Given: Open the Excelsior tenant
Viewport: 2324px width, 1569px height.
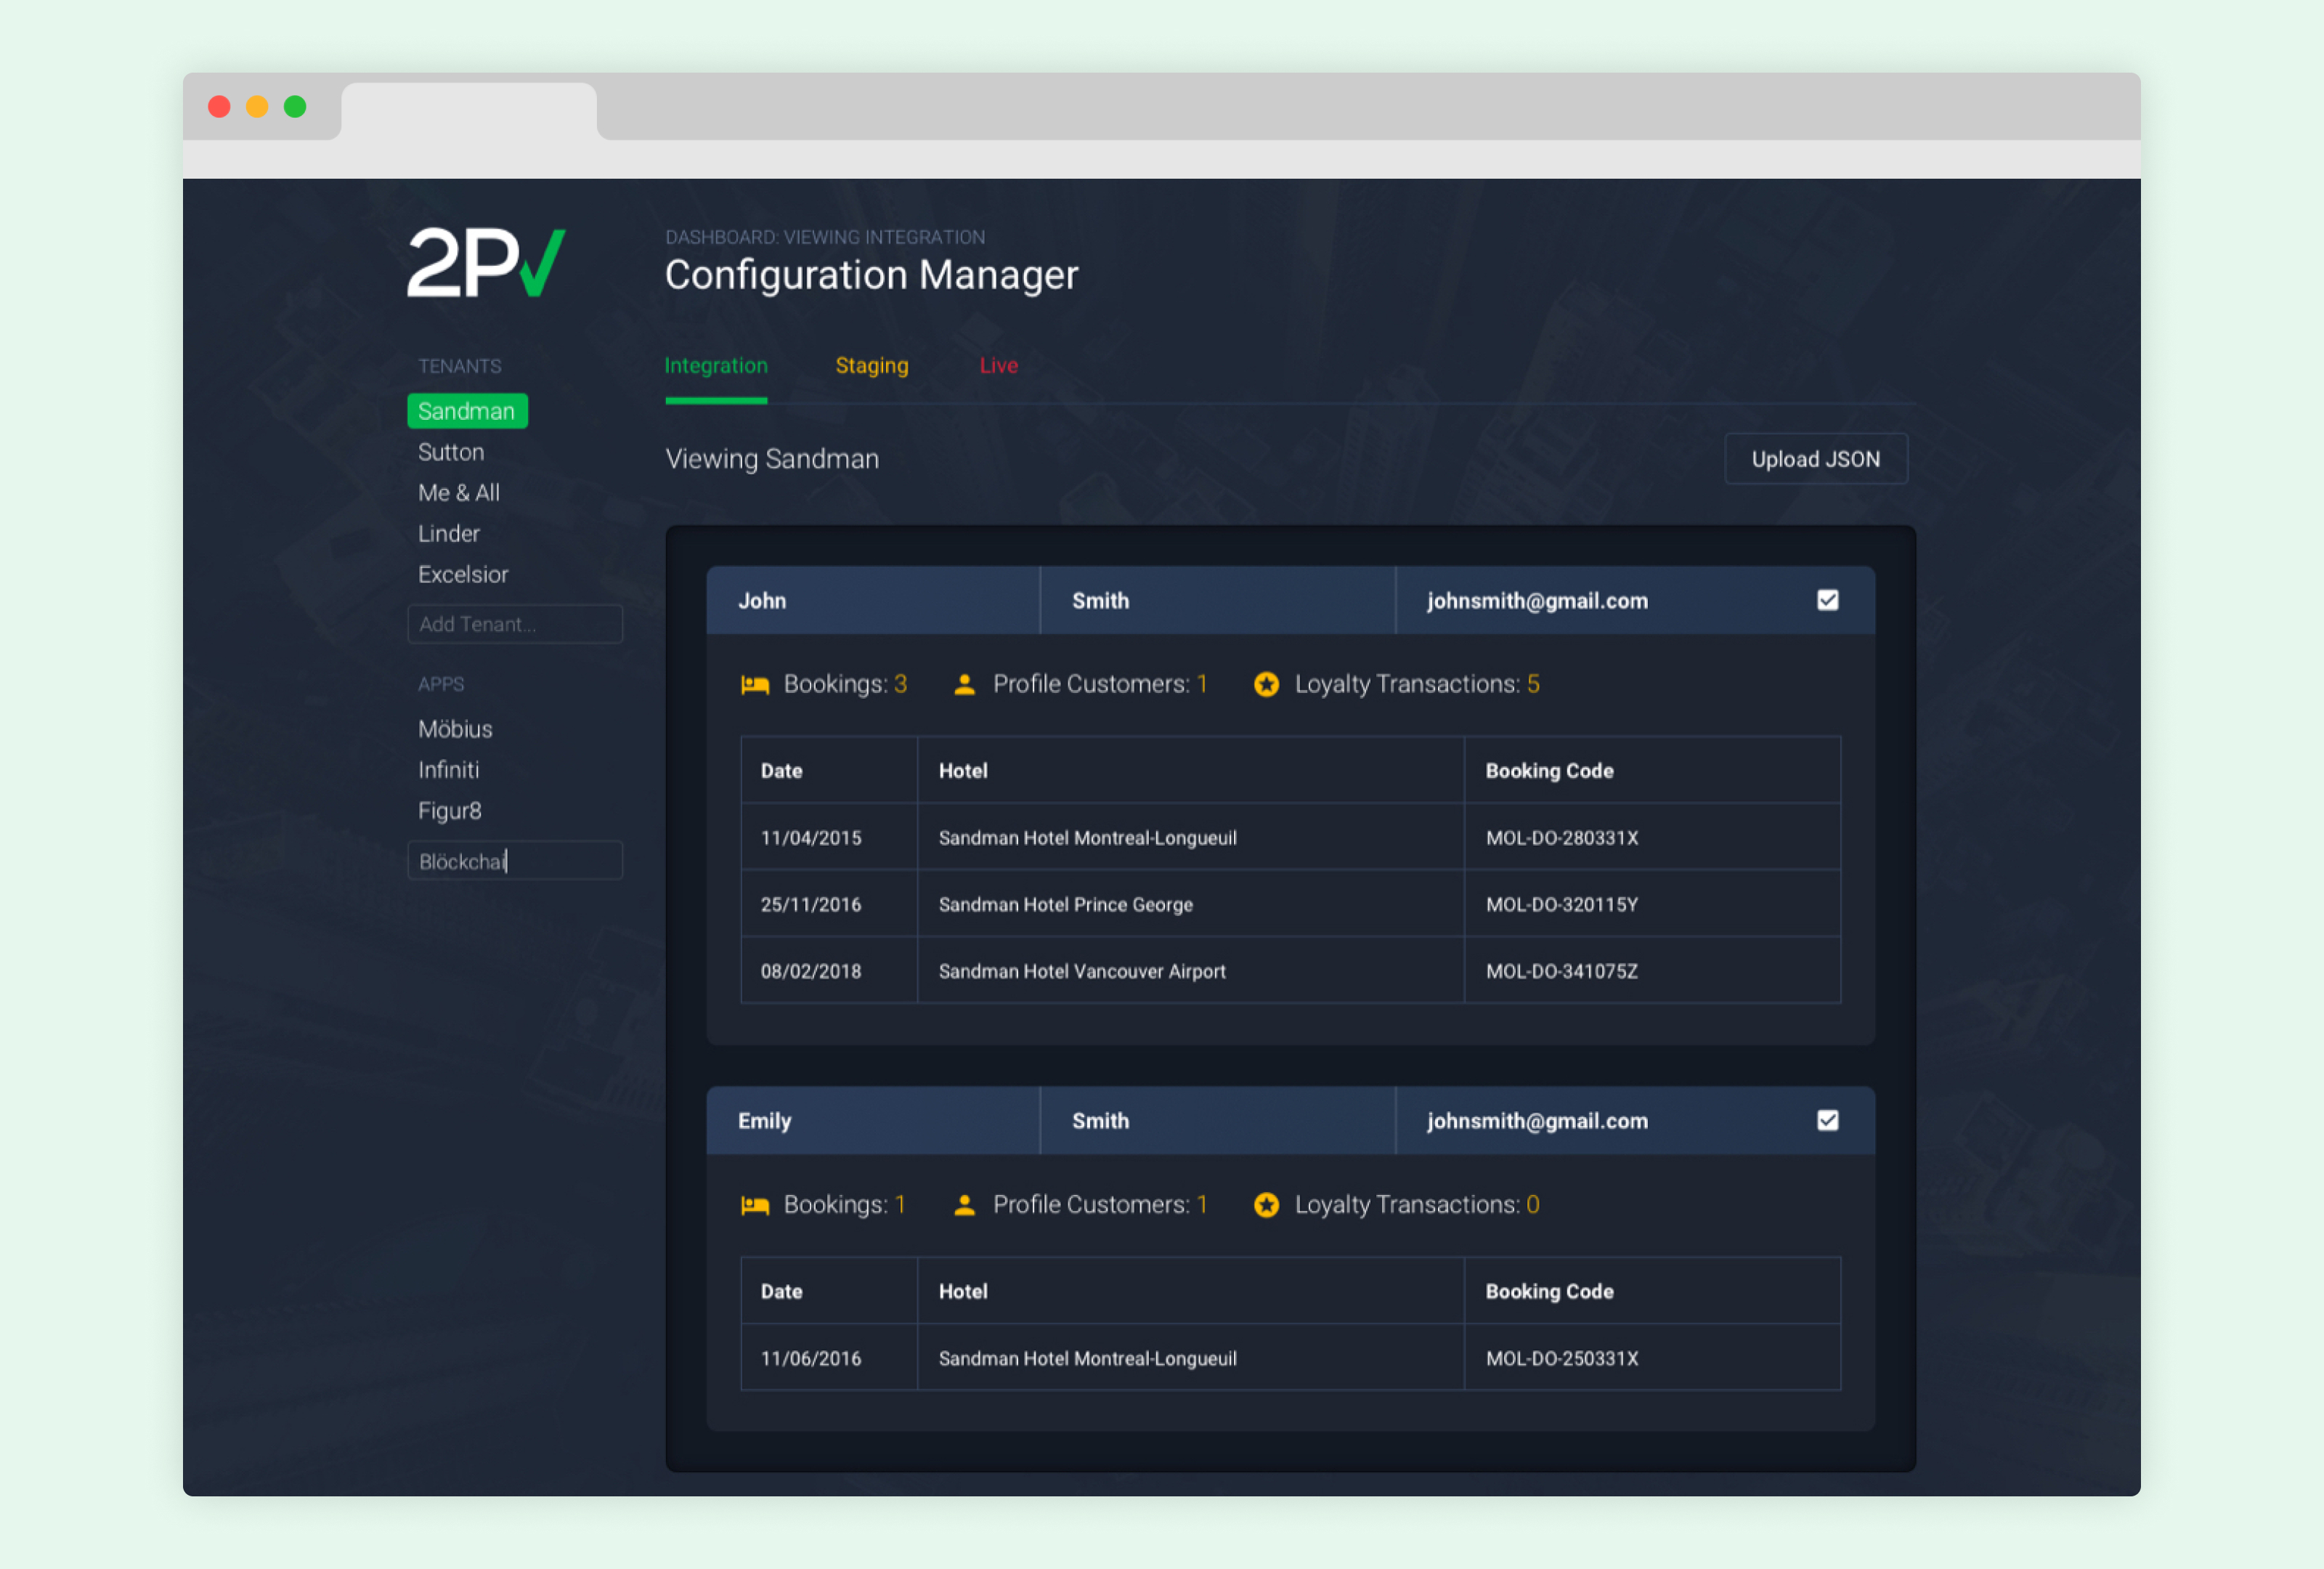Looking at the screenshot, I should click(x=463, y=575).
